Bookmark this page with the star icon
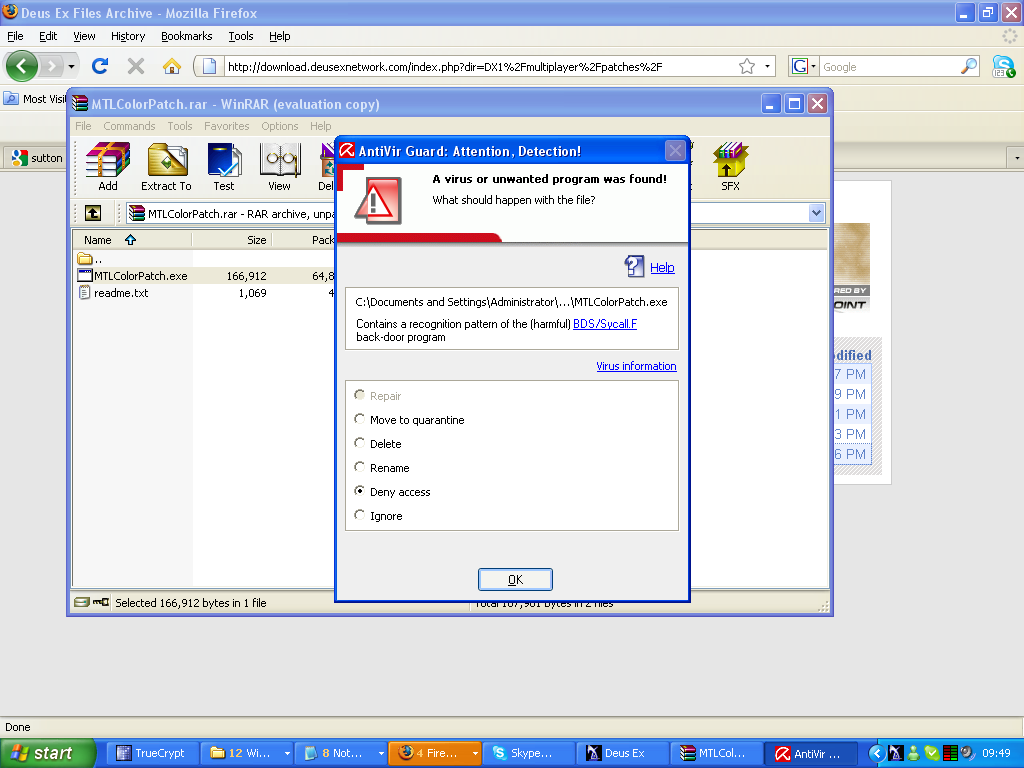The image size is (1024, 768). pos(747,66)
